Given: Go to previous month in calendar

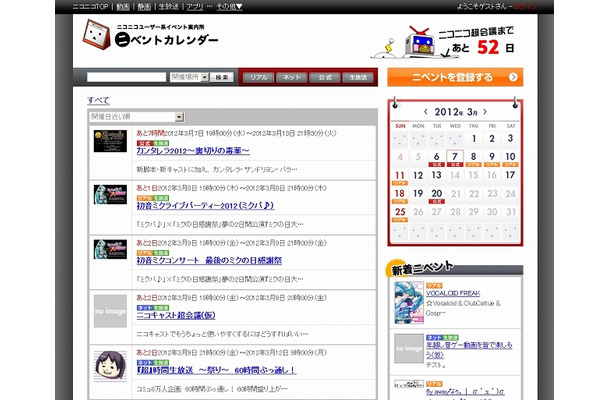Looking at the screenshot, I should click(426, 112).
